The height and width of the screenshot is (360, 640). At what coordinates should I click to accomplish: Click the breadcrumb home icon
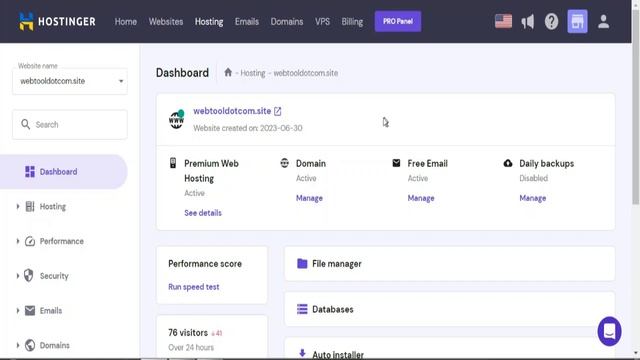tap(228, 72)
